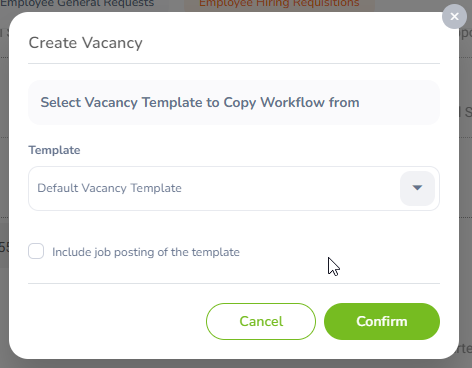Select the small triangle icon in Template field
The width and height of the screenshot is (472, 368).
tap(417, 188)
